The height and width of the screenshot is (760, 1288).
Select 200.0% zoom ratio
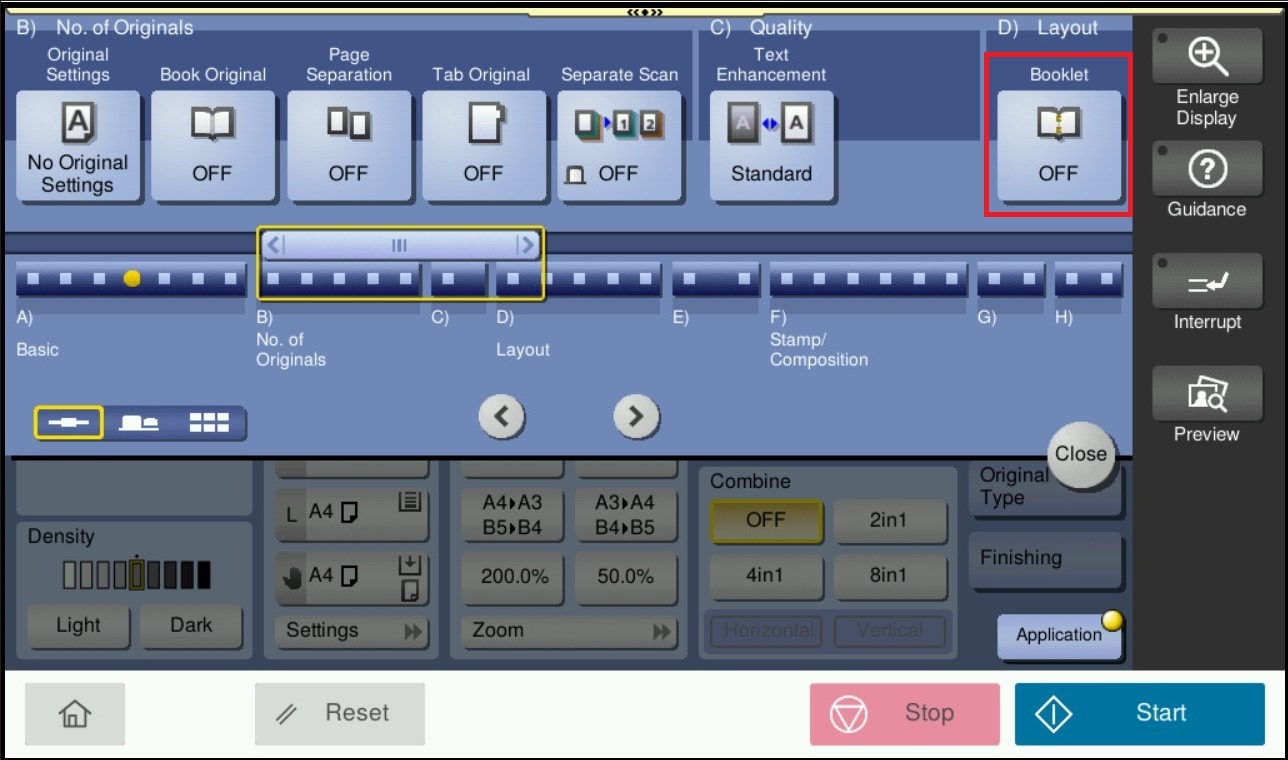[x=512, y=578]
